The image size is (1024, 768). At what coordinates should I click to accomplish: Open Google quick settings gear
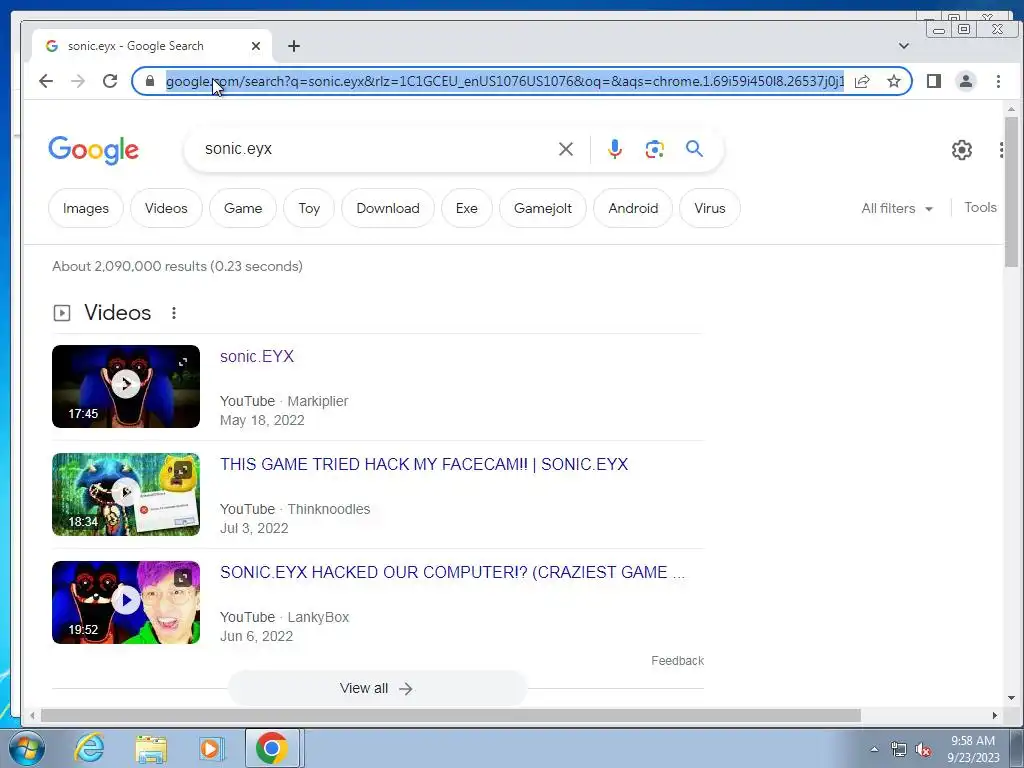pyautogui.click(x=961, y=150)
